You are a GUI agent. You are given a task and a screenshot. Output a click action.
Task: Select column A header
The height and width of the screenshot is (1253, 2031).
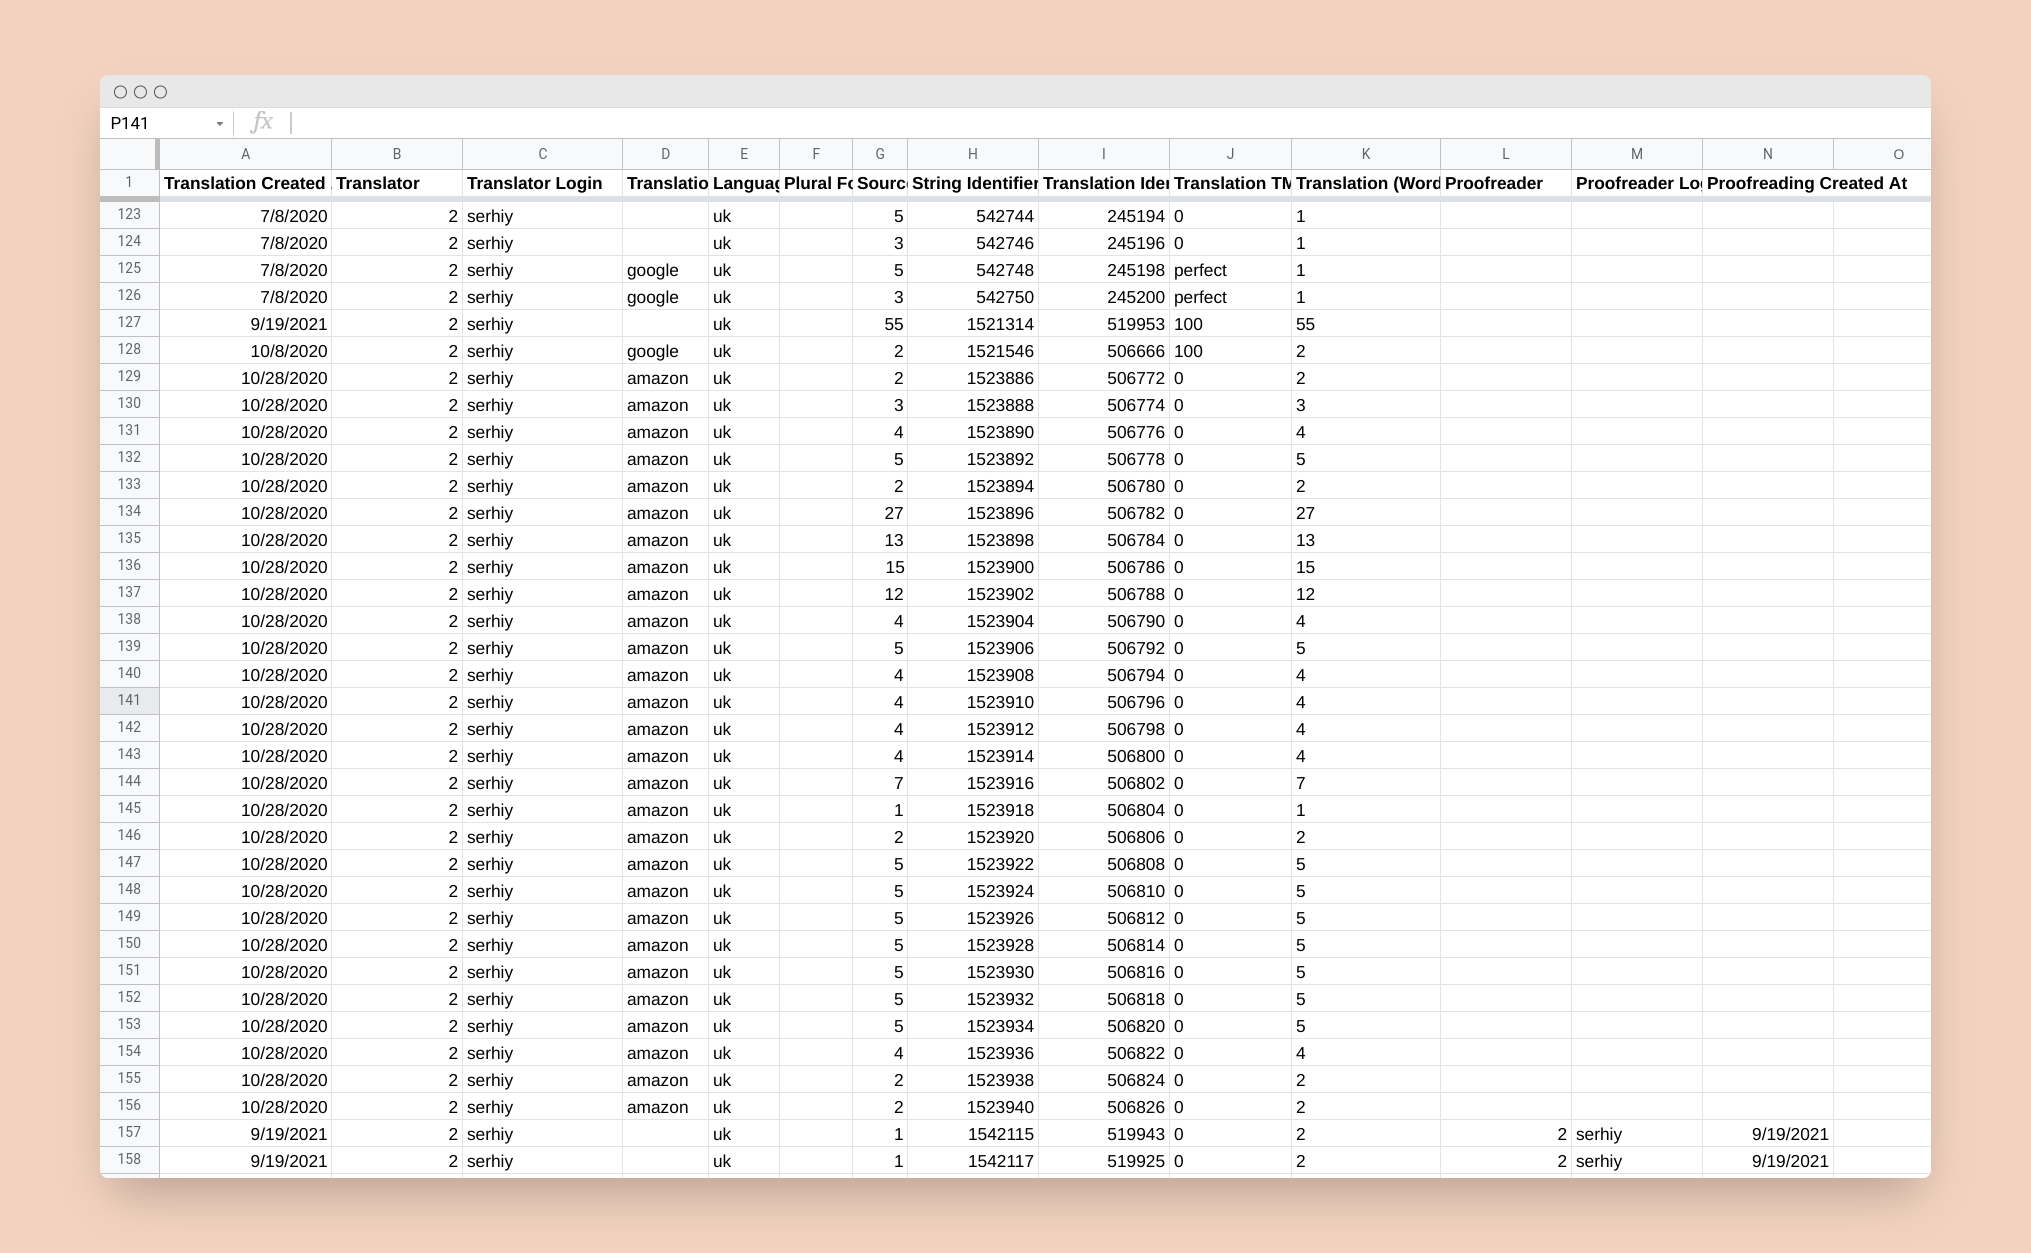[x=245, y=154]
